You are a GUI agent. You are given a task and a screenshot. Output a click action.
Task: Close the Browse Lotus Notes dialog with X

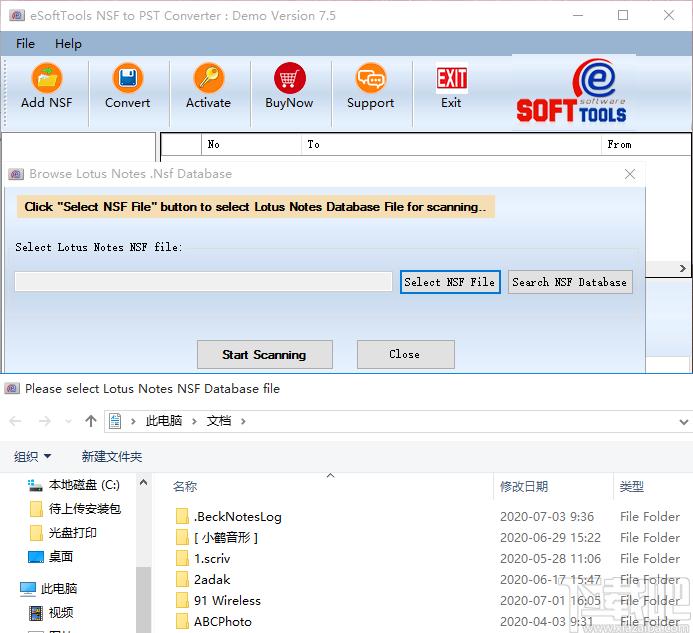tap(630, 174)
